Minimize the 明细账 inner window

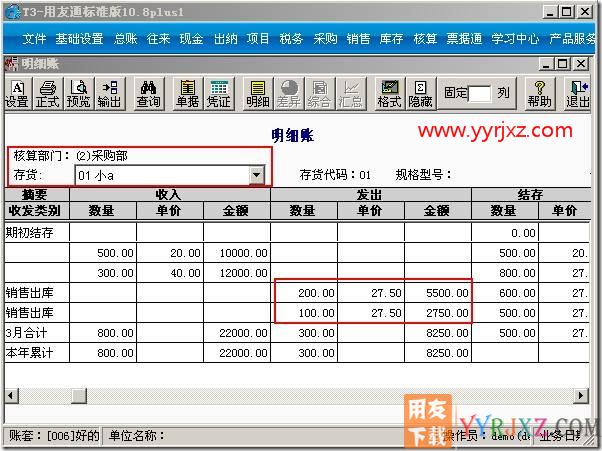[546, 63]
